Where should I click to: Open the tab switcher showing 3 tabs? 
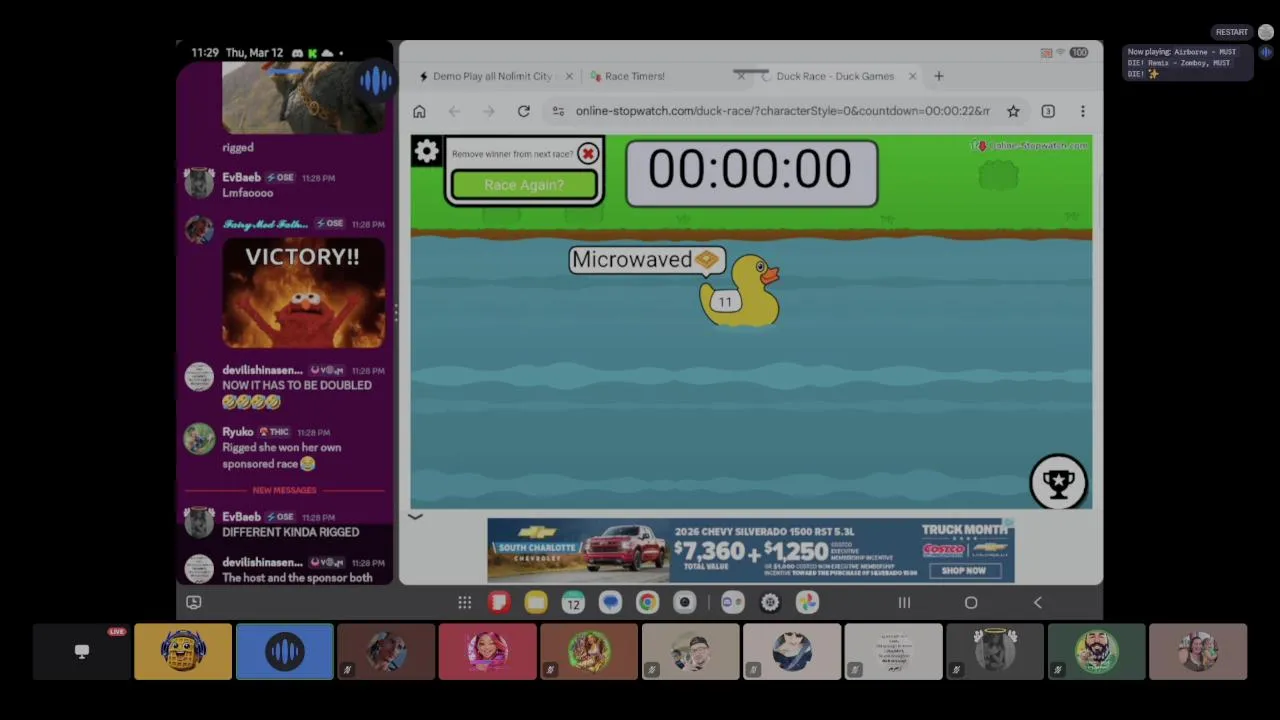[1048, 111]
